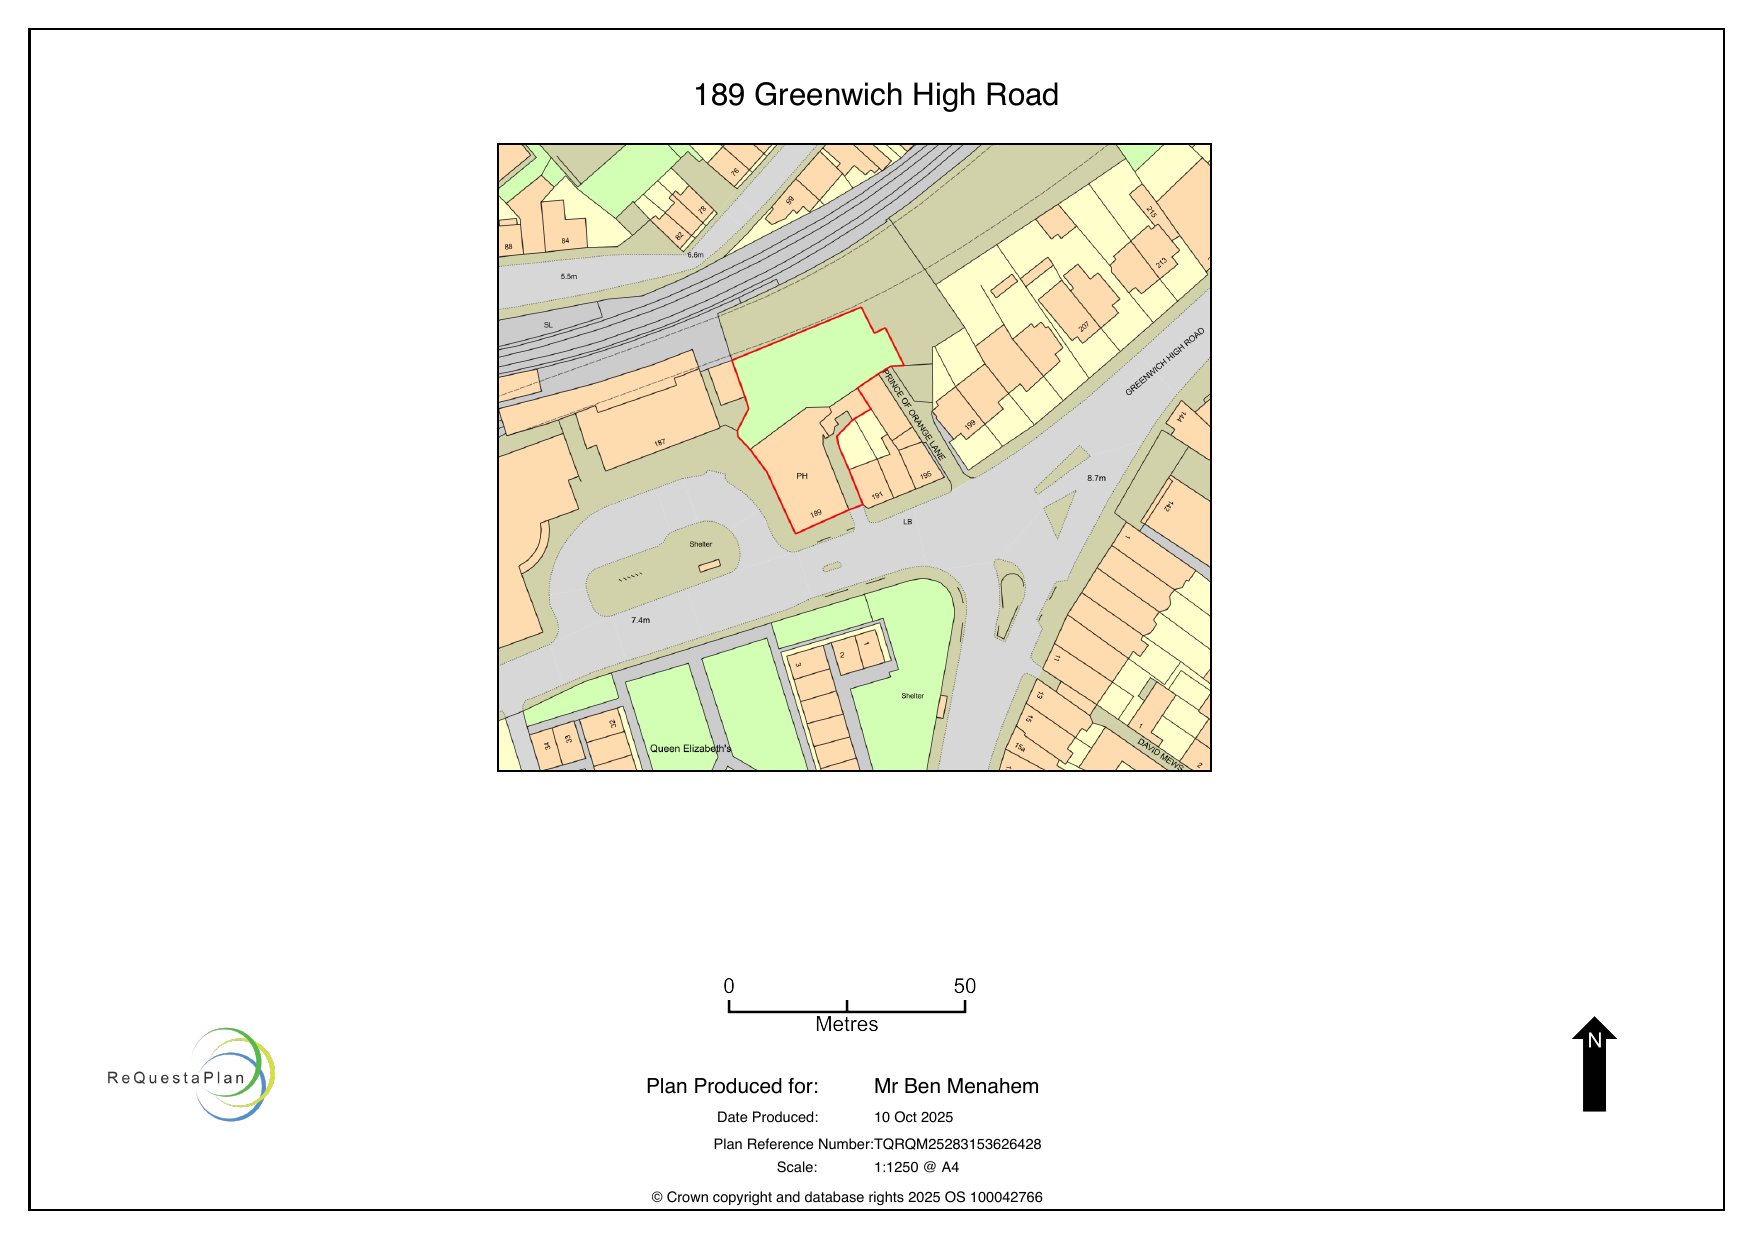Select the name 'Mr Ben Menahem'

pyautogui.click(x=956, y=1086)
